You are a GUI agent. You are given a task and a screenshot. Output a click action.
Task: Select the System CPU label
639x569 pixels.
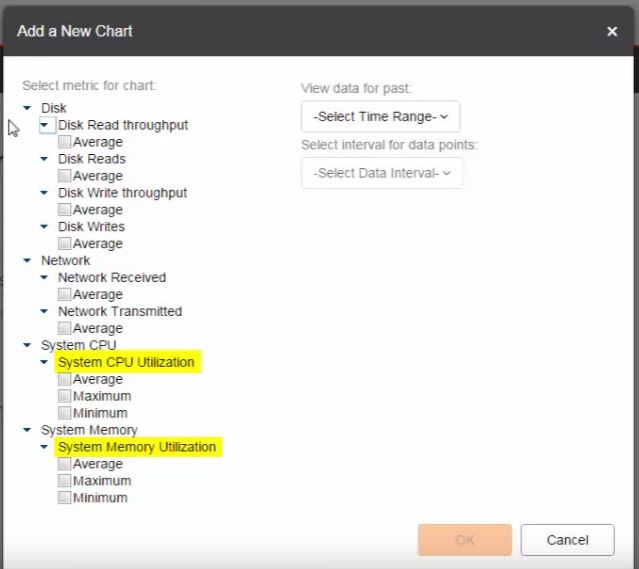click(x=79, y=345)
